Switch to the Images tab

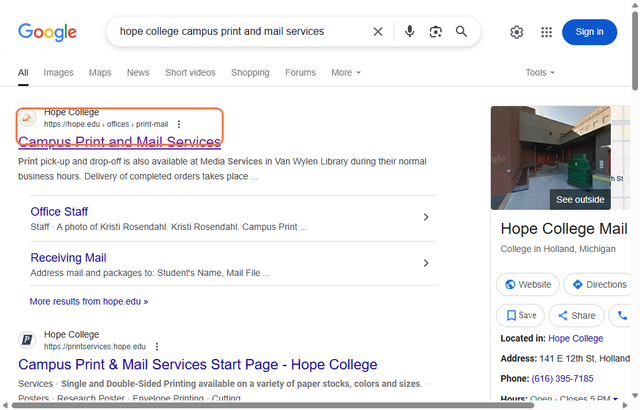[x=58, y=73]
